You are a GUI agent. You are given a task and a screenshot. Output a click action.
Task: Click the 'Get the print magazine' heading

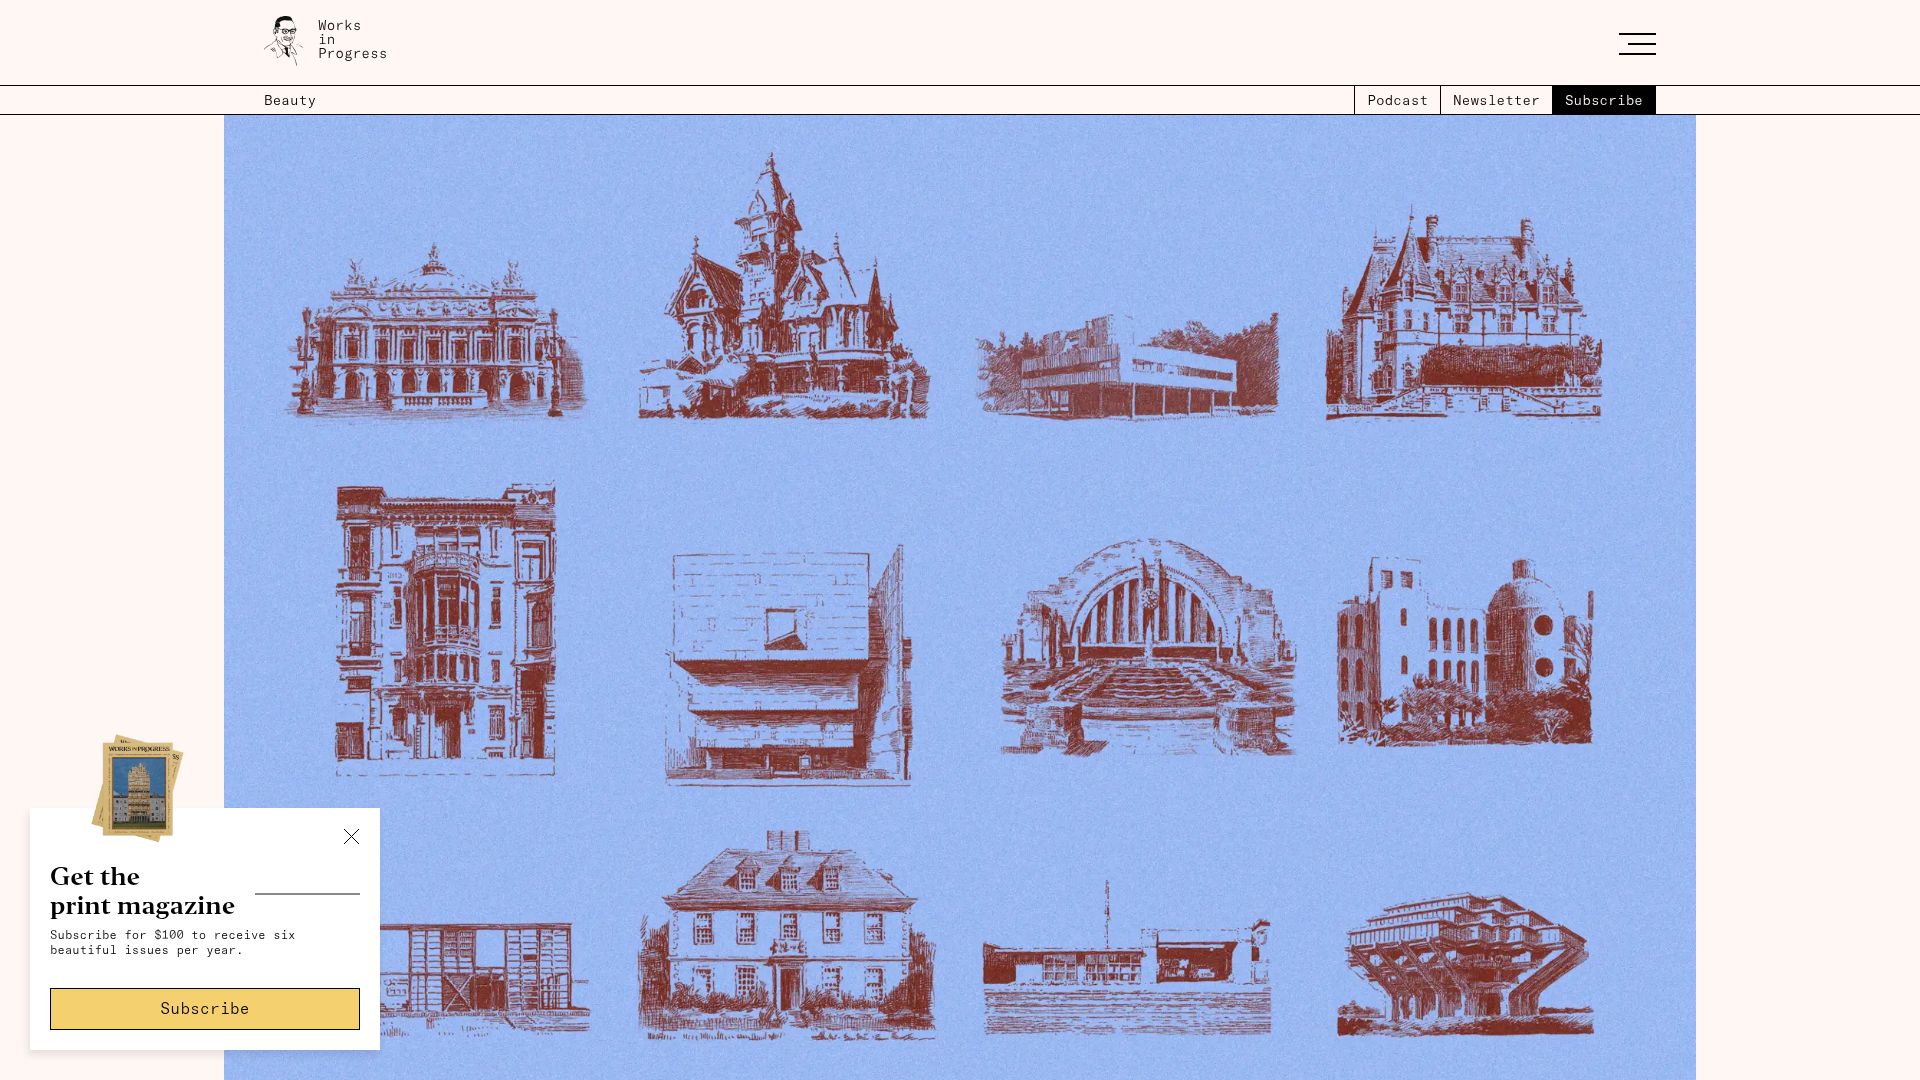tap(142, 891)
